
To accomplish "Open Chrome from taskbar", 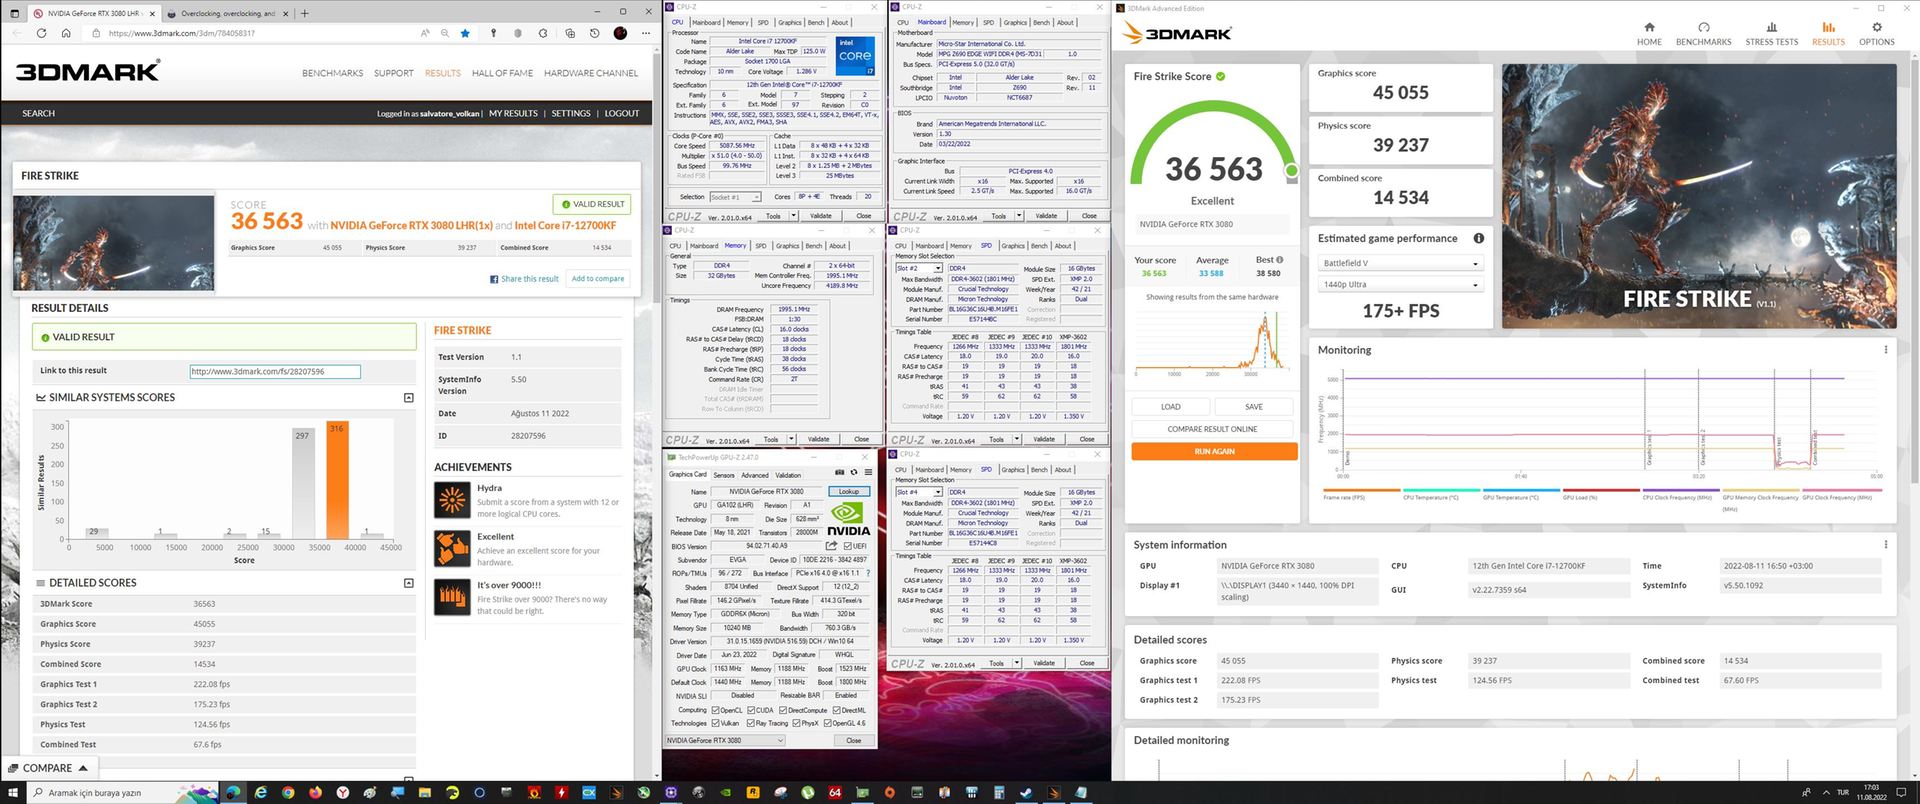I will [287, 792].
